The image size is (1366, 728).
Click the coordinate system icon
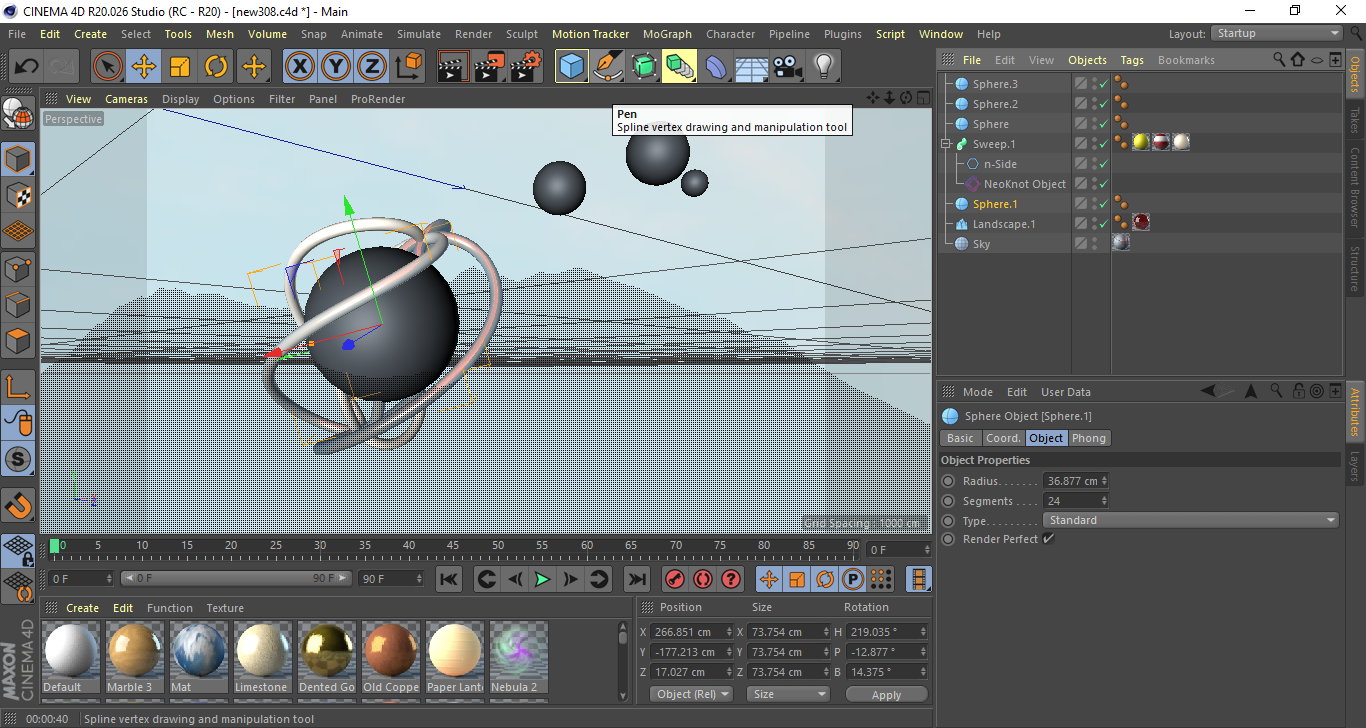[x=409, y=67]
